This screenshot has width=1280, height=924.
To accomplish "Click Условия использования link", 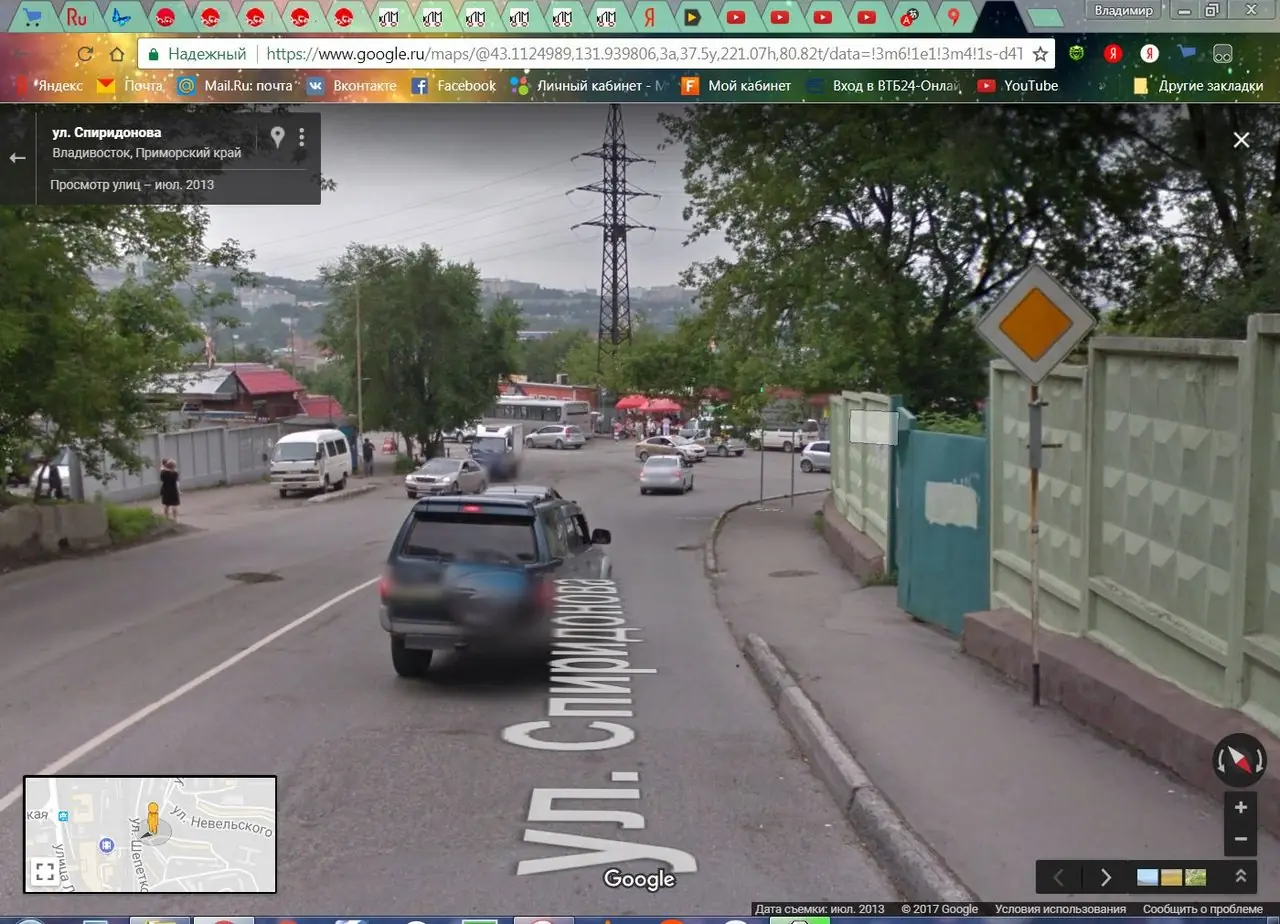I will [x=1060, y=909].
